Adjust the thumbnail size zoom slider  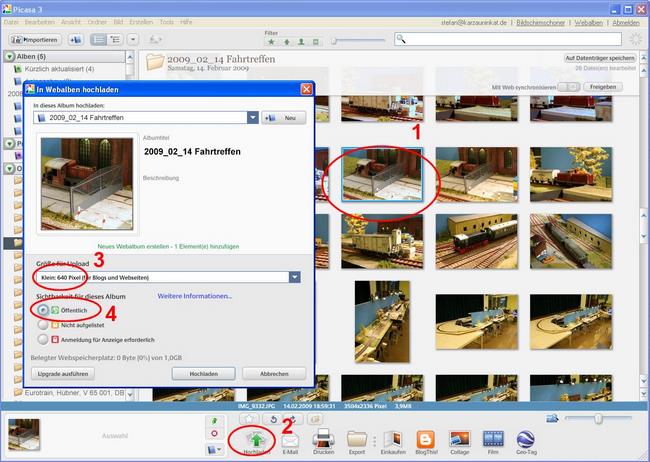598,418
